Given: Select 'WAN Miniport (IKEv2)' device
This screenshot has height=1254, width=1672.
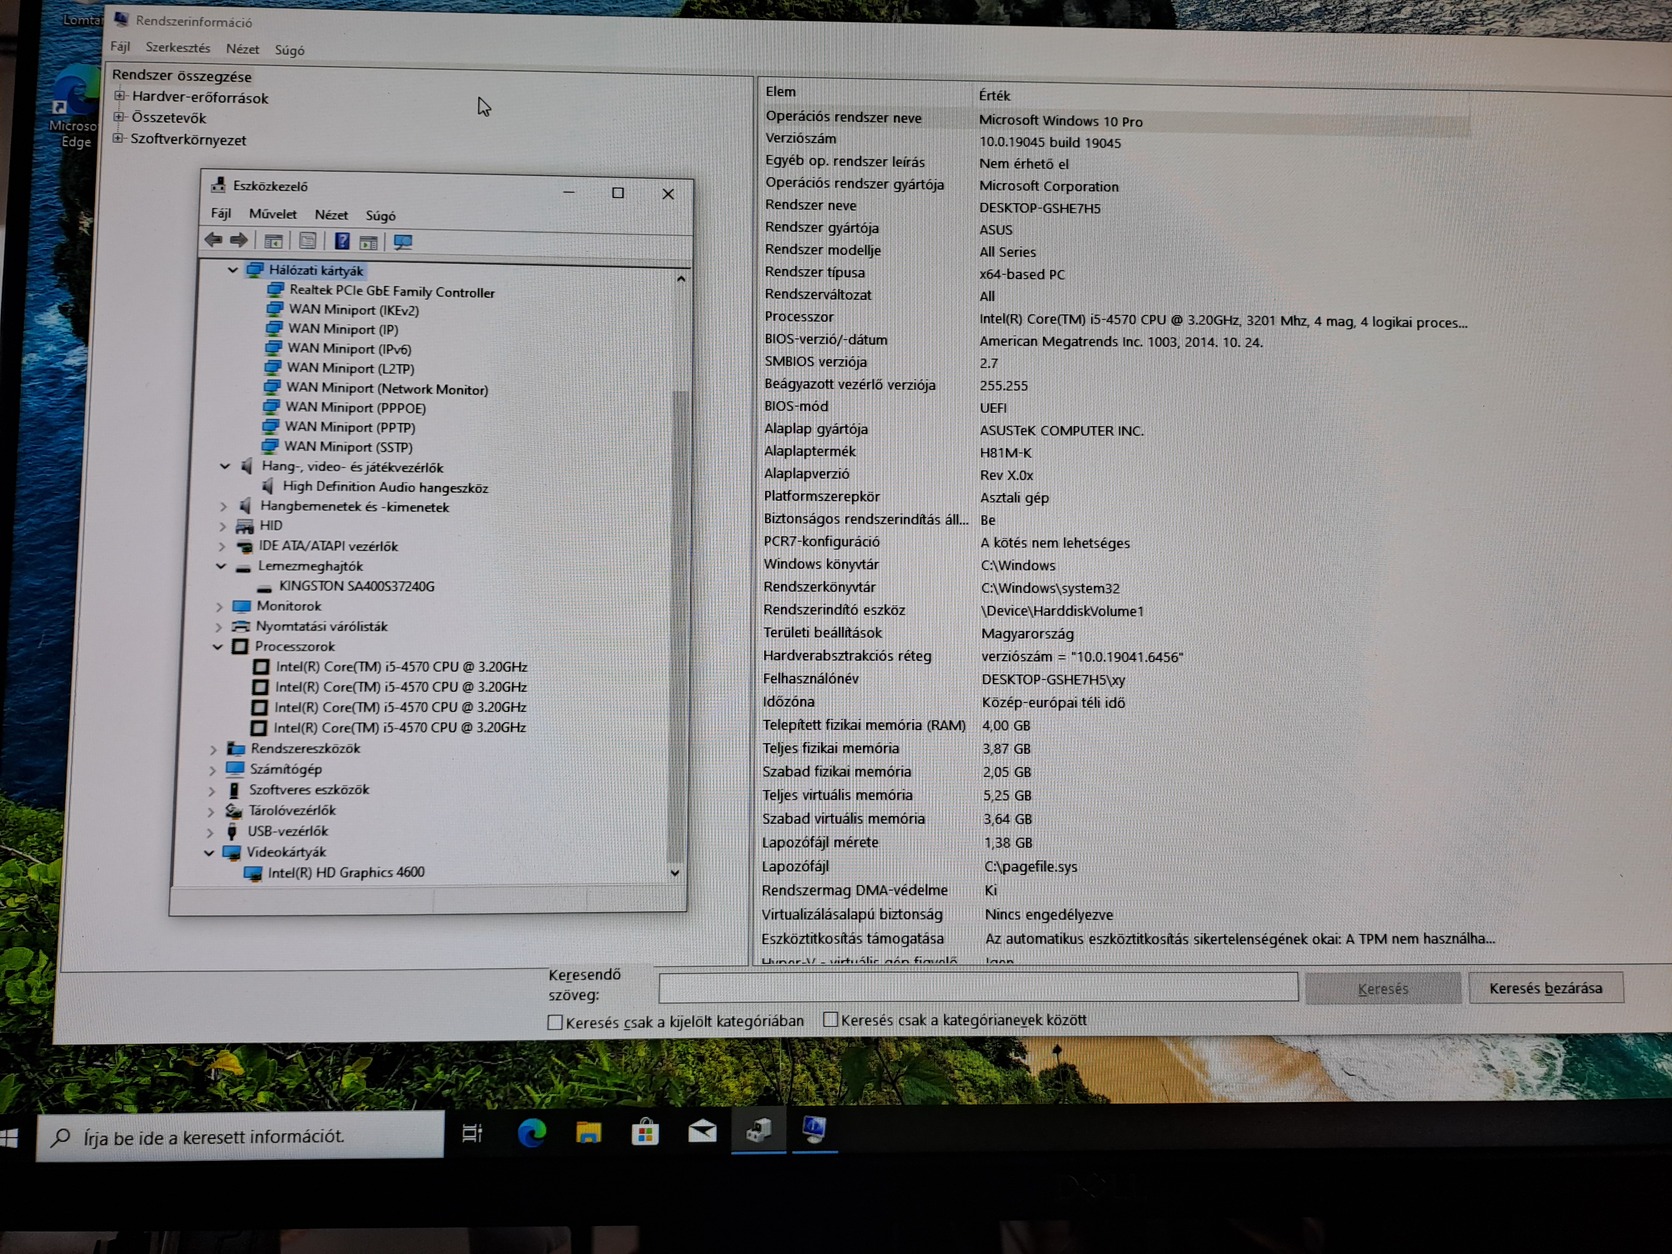Looking at the screenshot, I should pos(354,310).
